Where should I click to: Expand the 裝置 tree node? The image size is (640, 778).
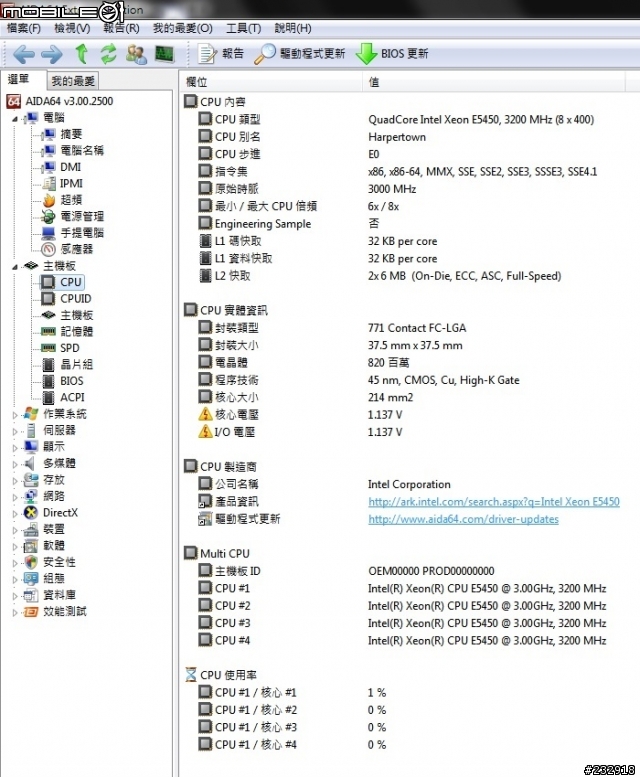point(15,530)
